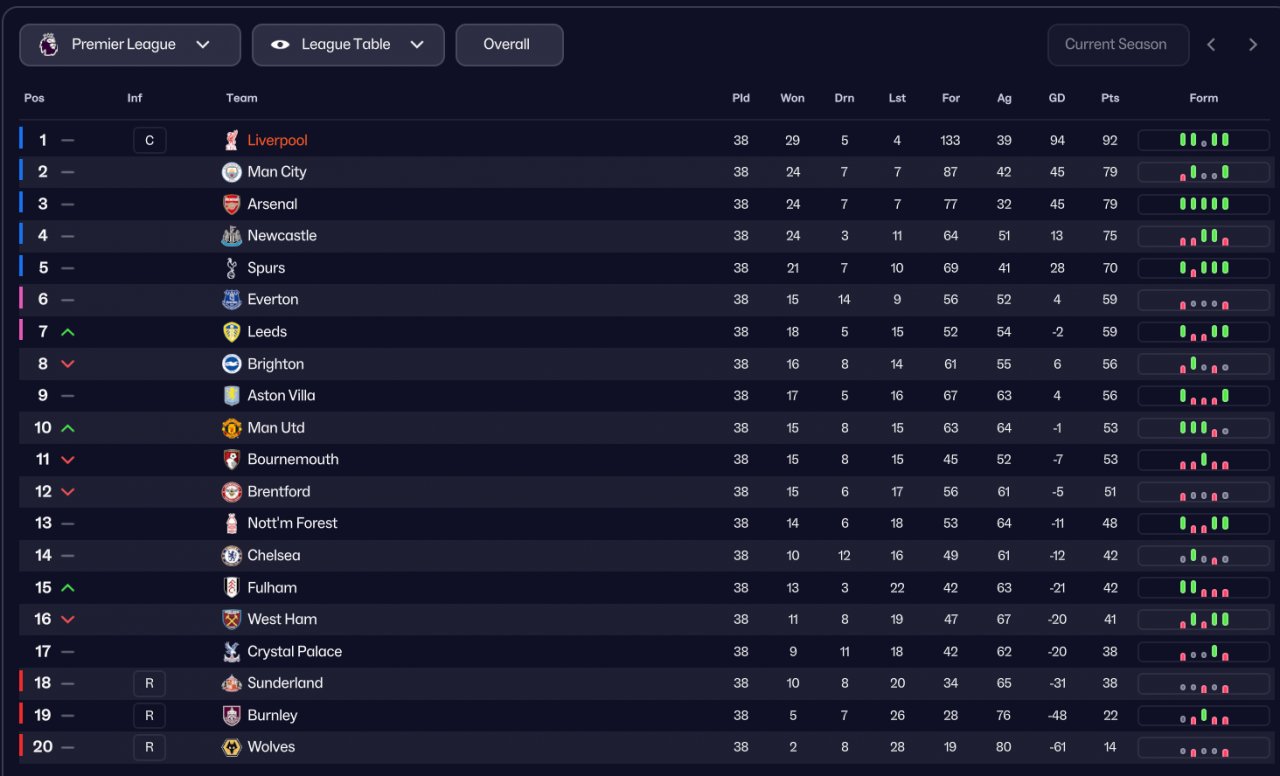The height and width of the screenshot is (776, 1280).
Task: Click the Form bar for Arsenal
Action: pos(1203,204)
